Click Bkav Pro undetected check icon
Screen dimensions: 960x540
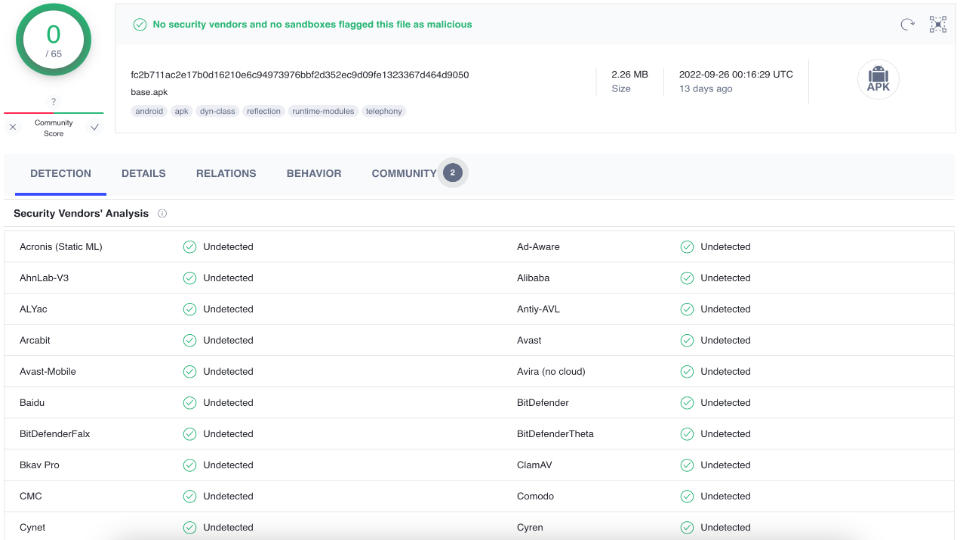[x=190, y=465]
